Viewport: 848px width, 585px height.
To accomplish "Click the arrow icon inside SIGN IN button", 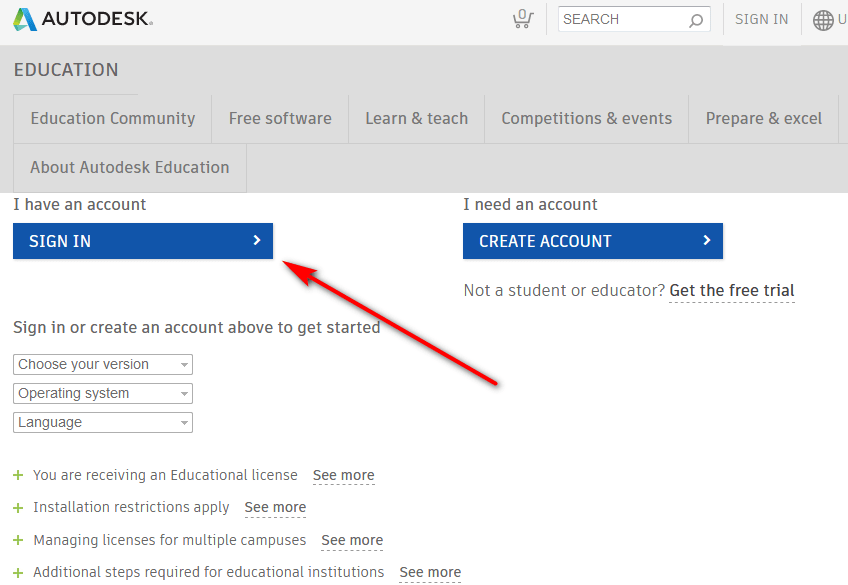I will coord(259,241).
